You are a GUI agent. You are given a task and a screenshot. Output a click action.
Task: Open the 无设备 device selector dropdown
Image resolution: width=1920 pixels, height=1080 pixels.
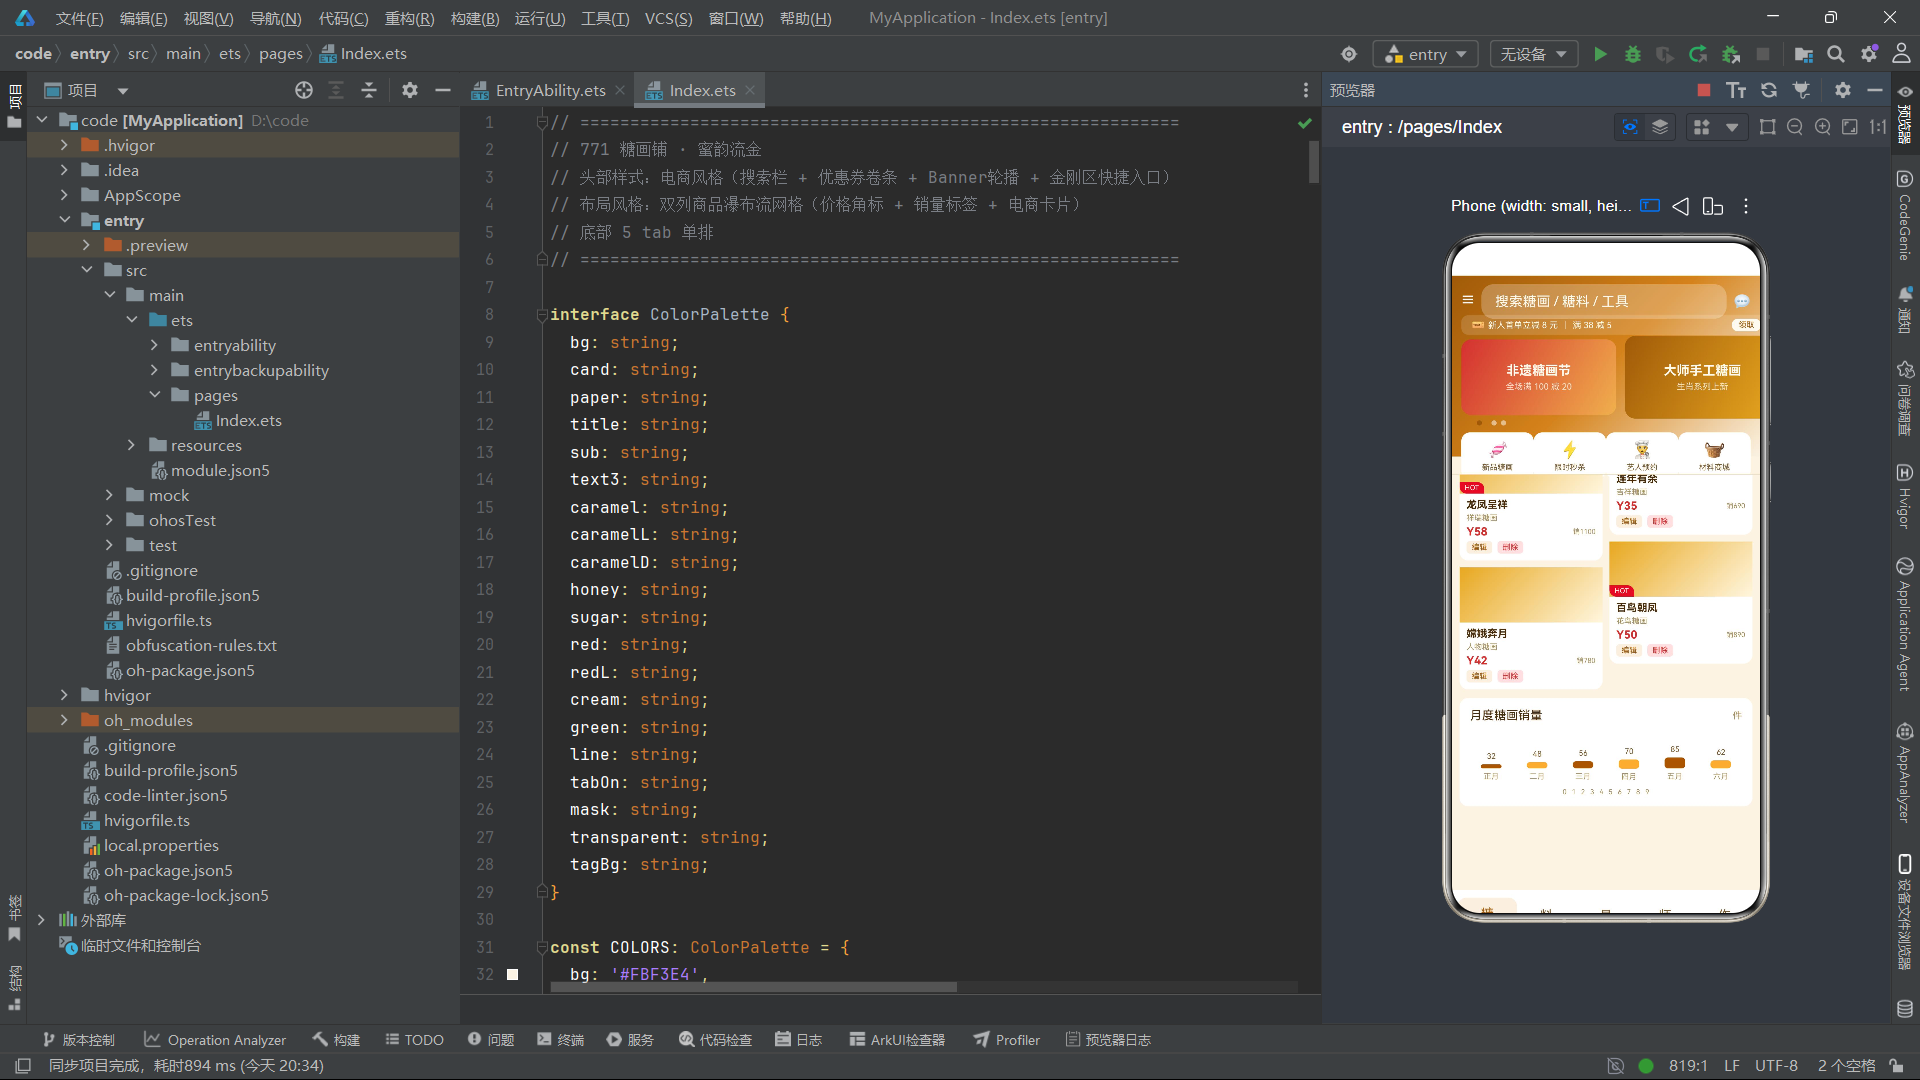[x=1533, y=54]
